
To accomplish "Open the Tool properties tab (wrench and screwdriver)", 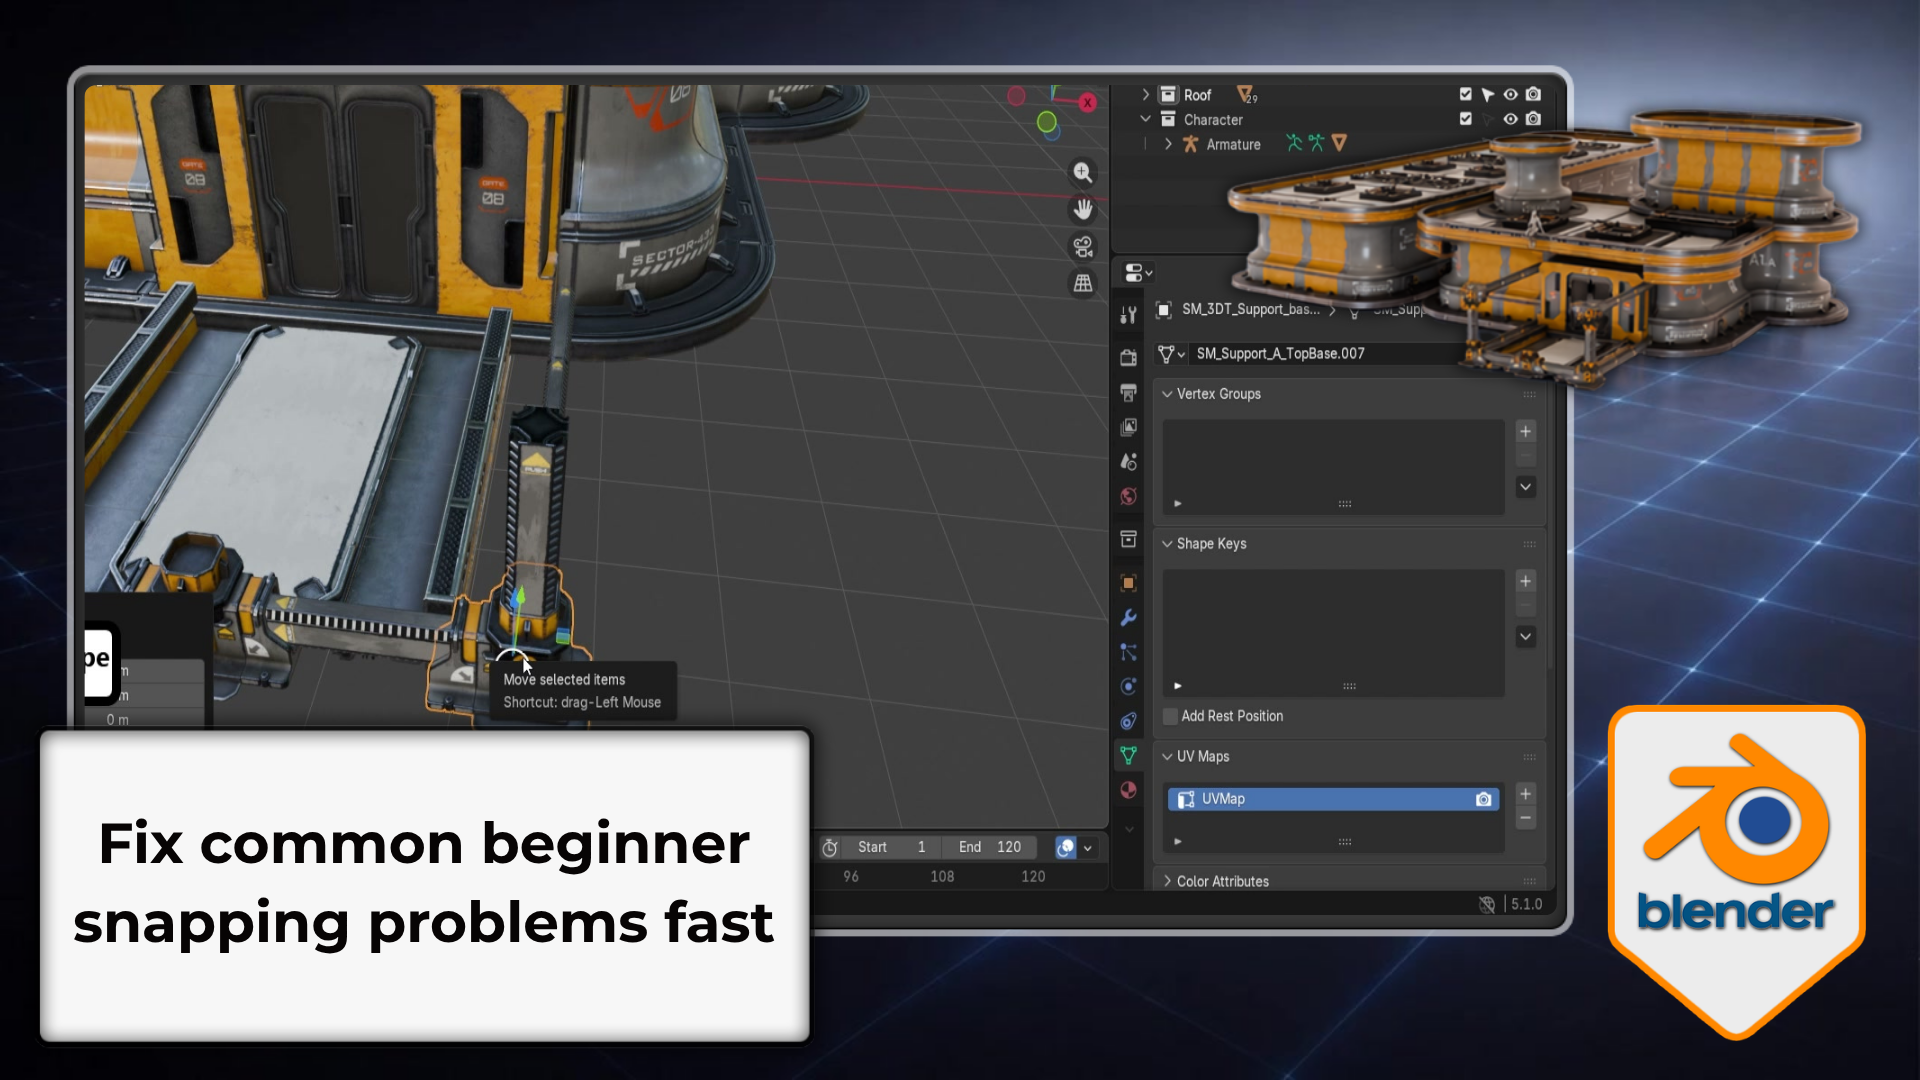I will click(x=1129, y=315).
